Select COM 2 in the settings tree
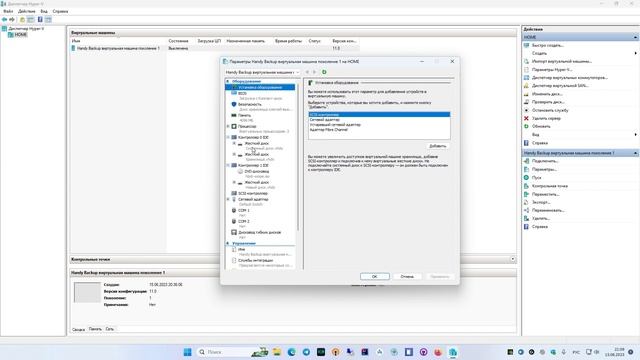This screenshot has height=360, width=640. (244, 222)
